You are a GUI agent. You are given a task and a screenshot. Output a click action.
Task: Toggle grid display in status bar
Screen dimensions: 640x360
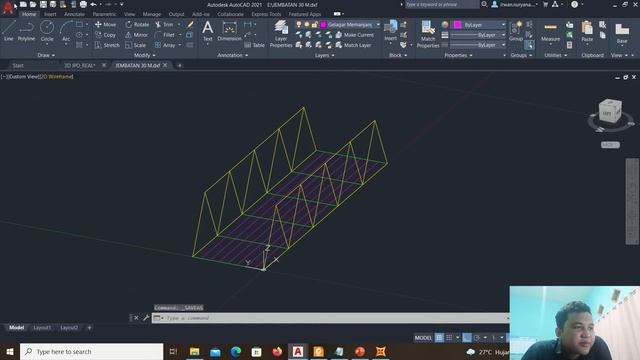point(439,338)
